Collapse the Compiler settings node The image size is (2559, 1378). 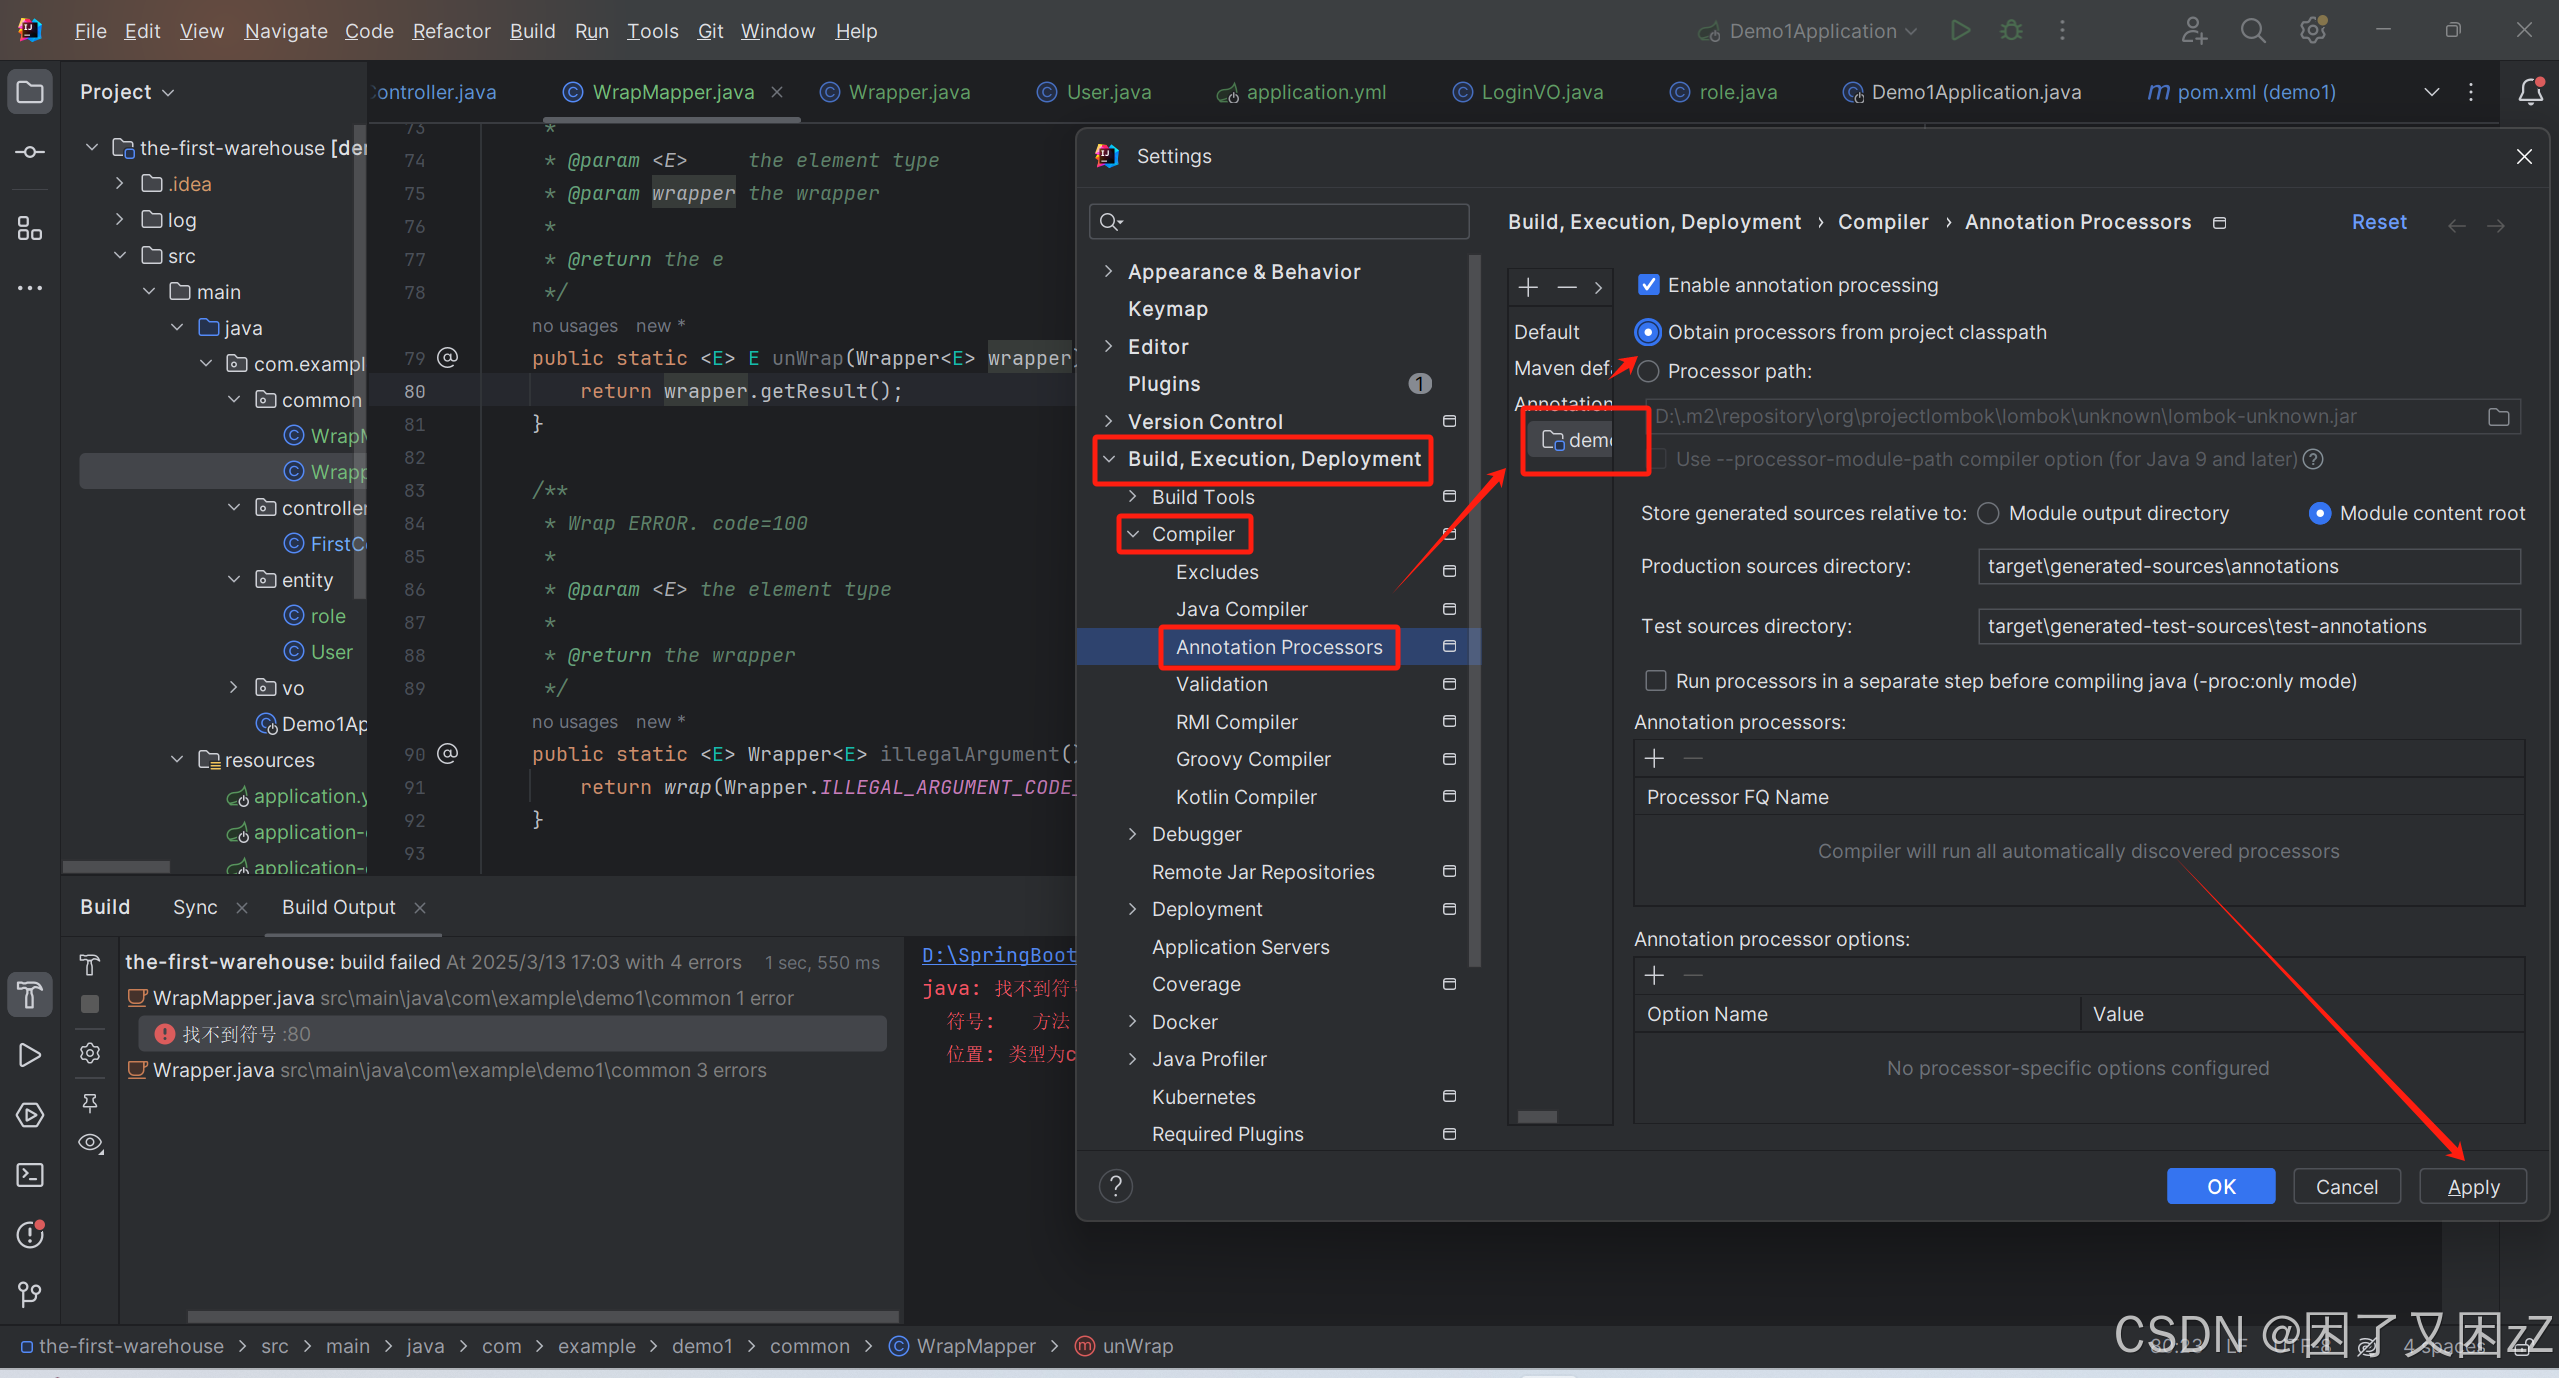point(1133,534)
